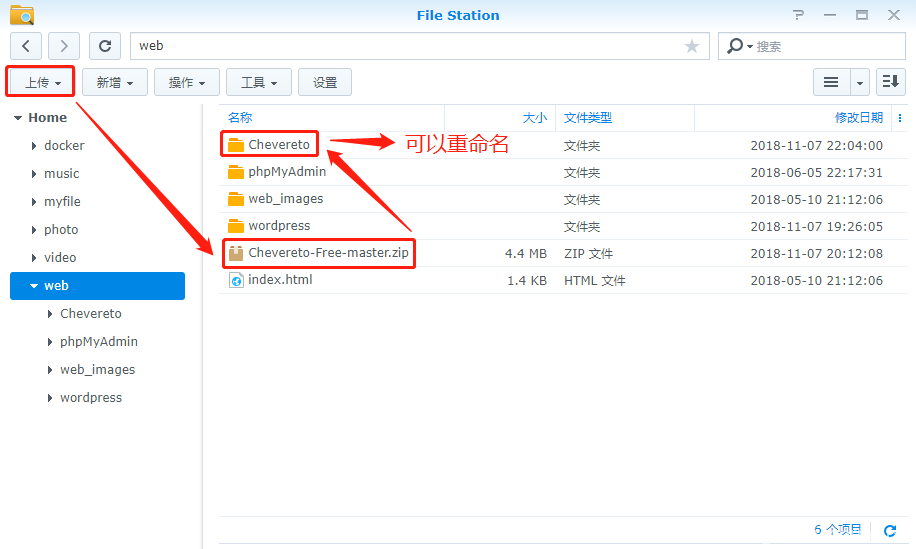This screenshot has width=916, height=549.
Task: Click the 设置 settings button
Action: (325, 82)
